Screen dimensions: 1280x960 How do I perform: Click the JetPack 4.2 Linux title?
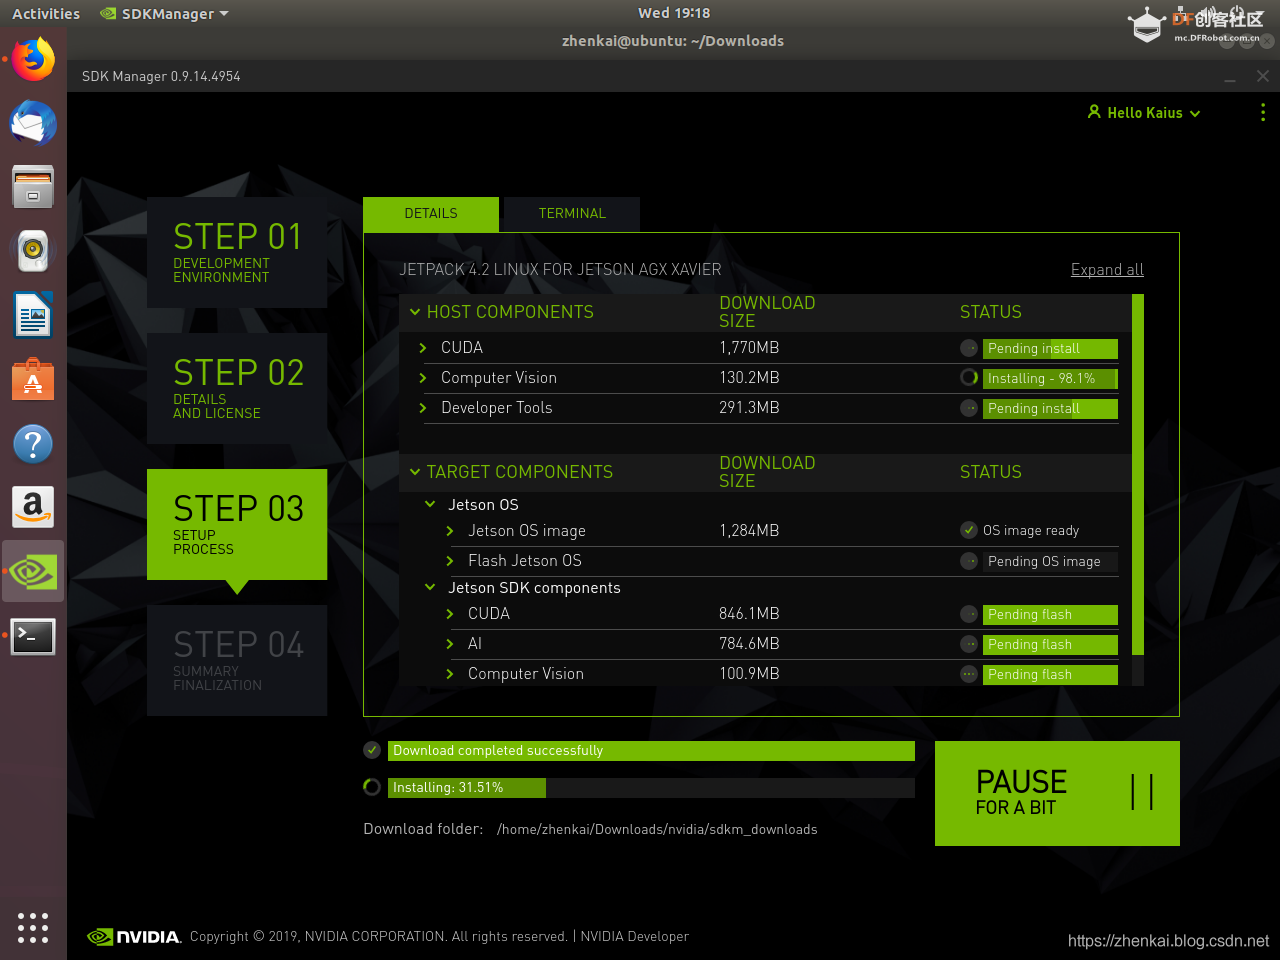(560, 270)
